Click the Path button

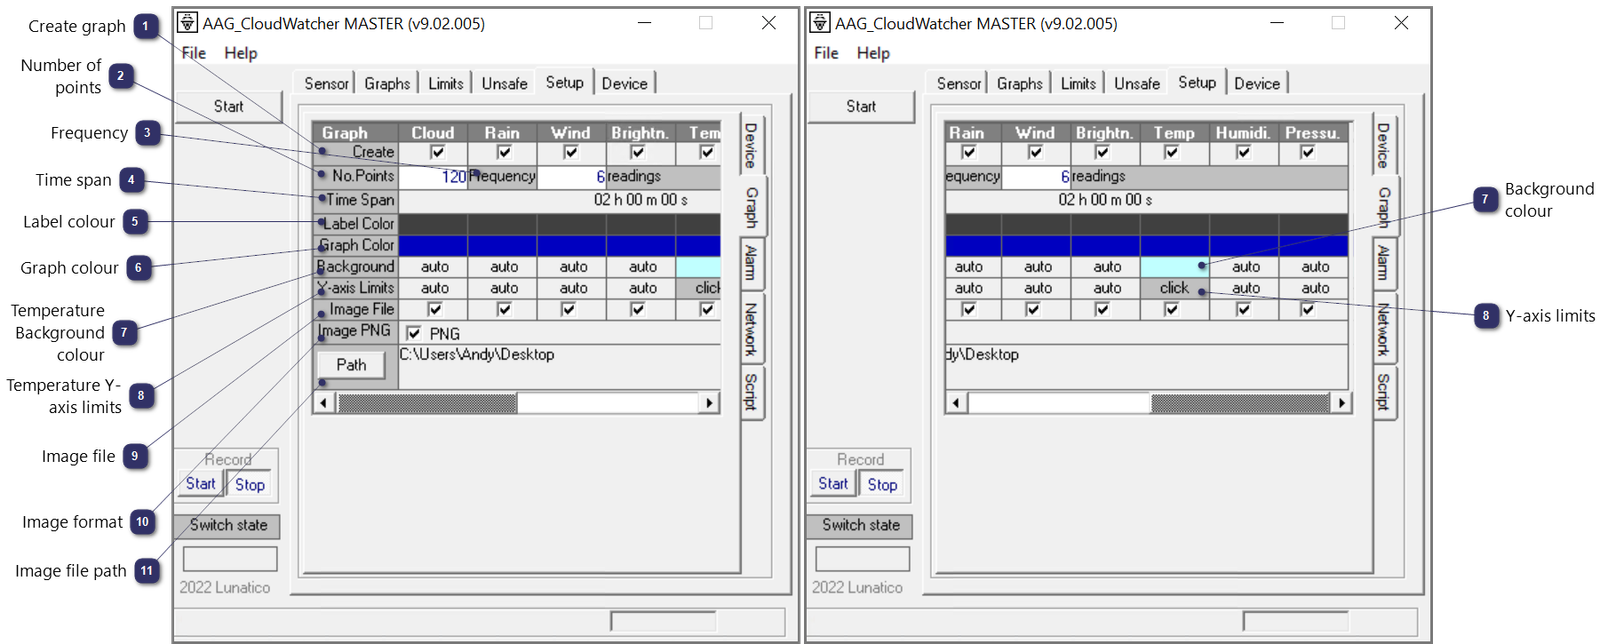(351, 365)
